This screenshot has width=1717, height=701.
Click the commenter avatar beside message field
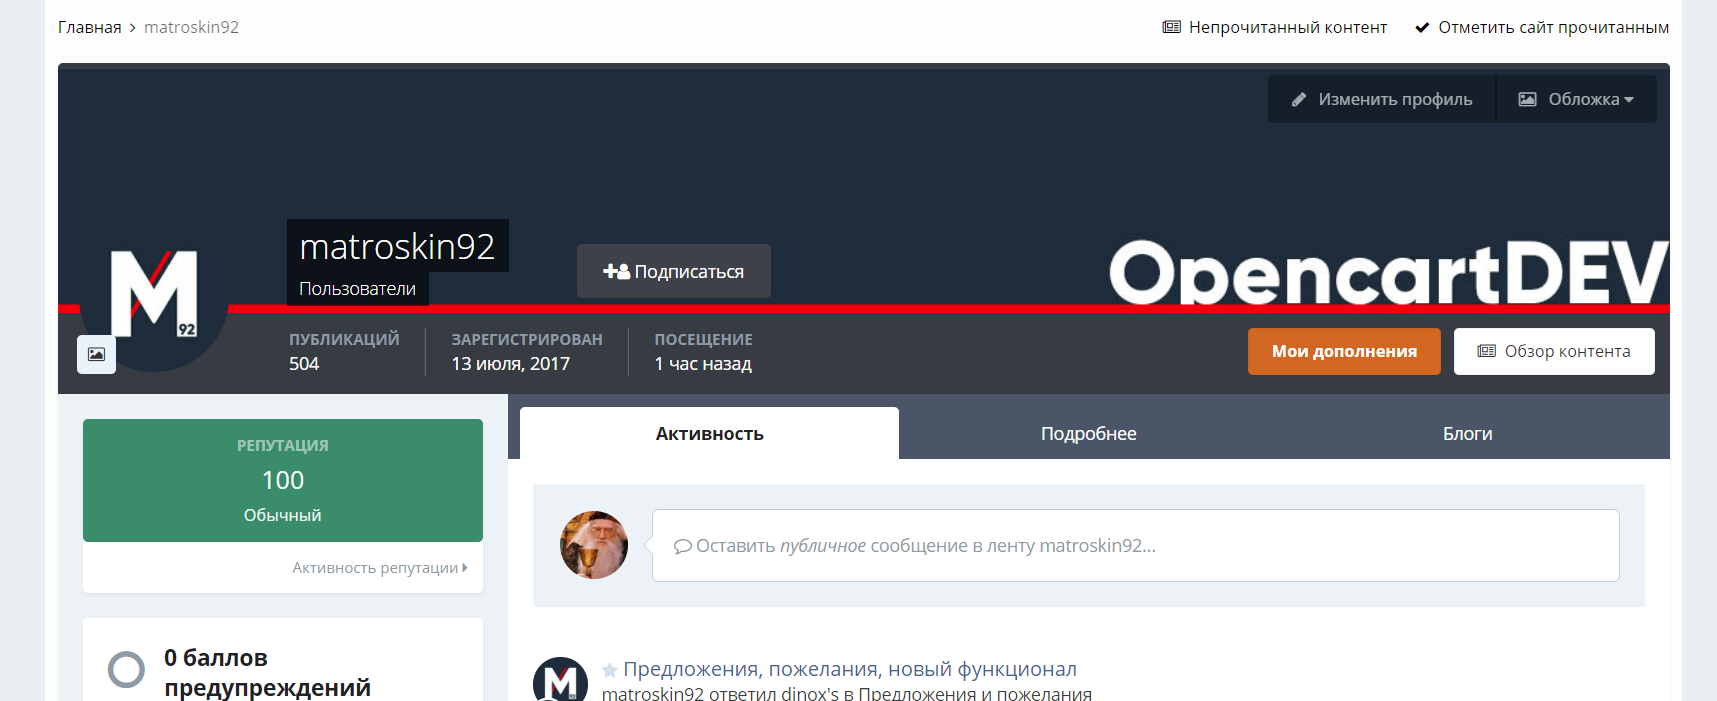tap(594, 545)
